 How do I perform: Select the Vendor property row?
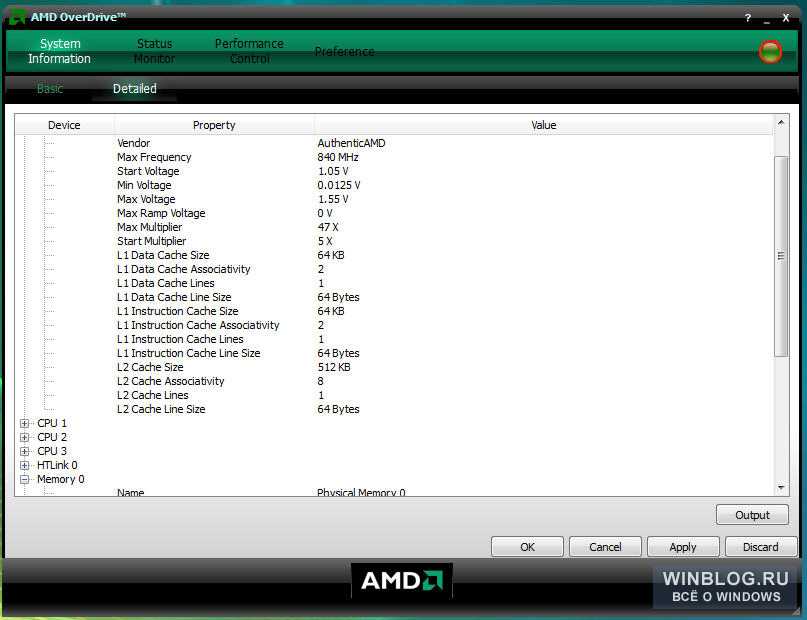(x=134, y=143)
